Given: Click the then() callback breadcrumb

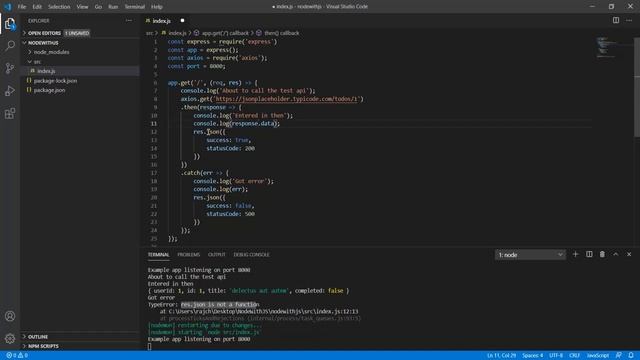Looking at the screenshot, I should [282, 33].
